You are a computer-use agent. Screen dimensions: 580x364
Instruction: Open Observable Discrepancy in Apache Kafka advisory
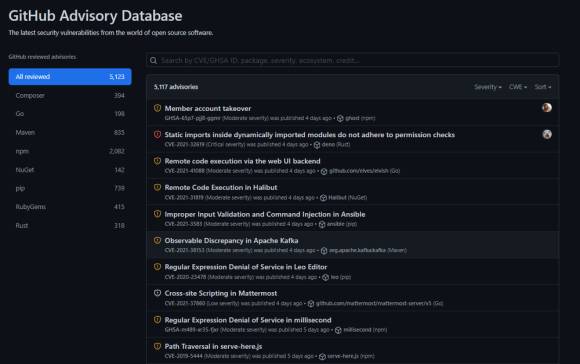click(231, 240)
